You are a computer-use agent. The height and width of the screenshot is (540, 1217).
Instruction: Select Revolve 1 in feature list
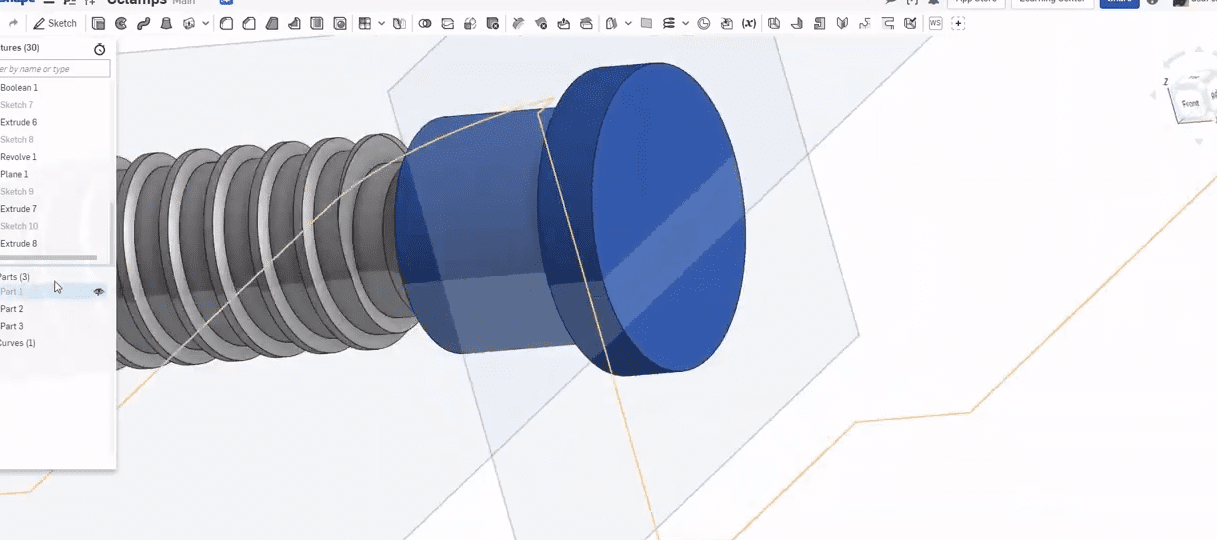point(19,157)
